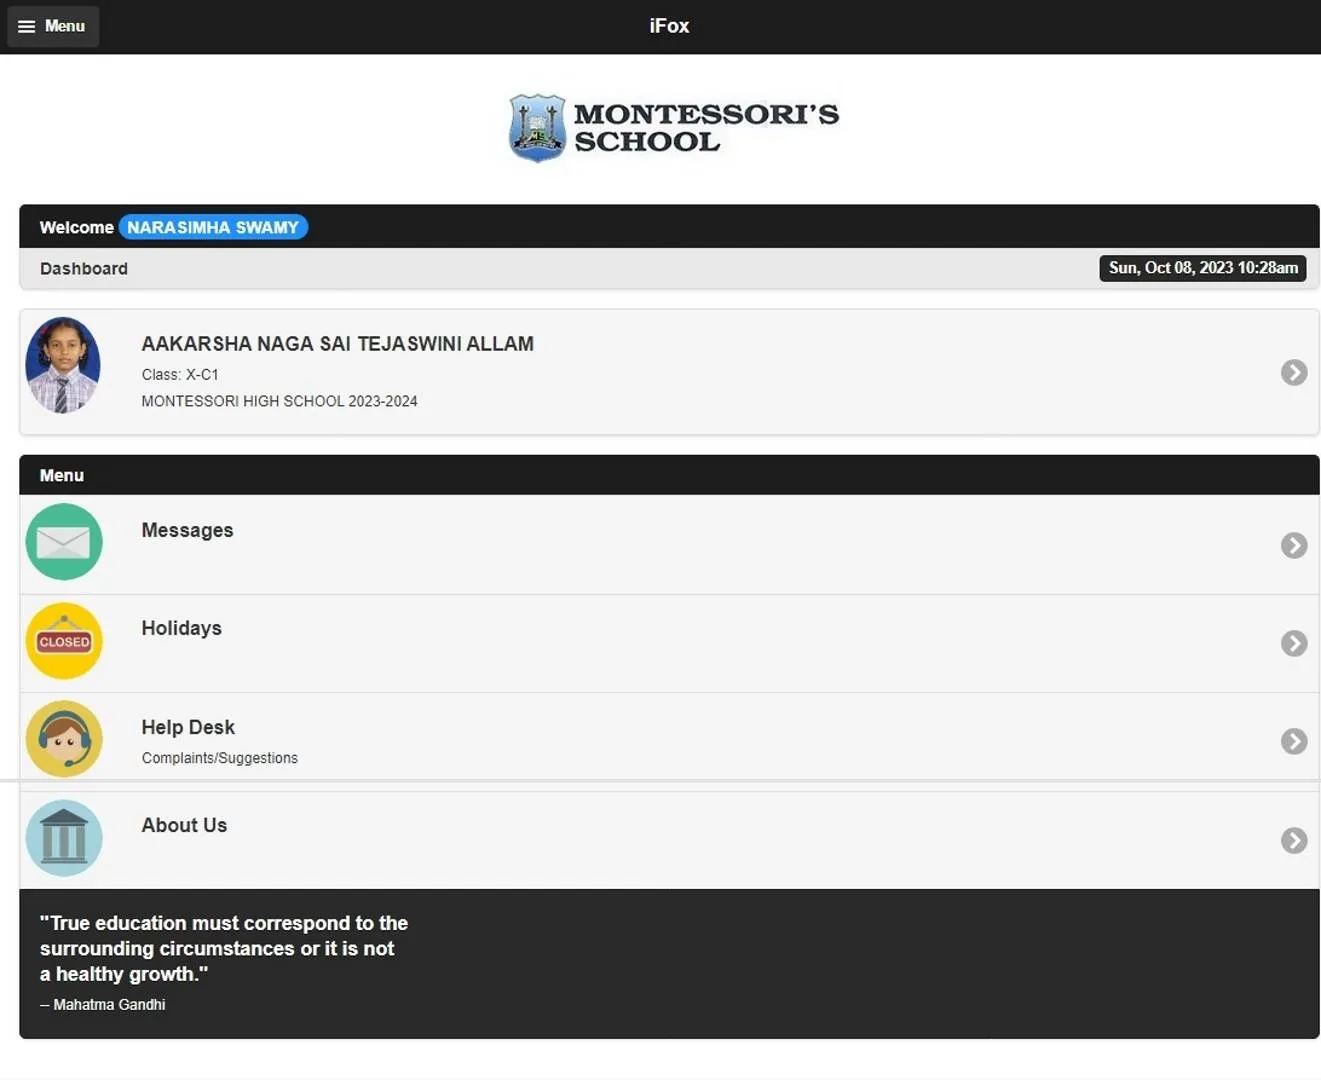Expand the About Us row arrow

1294,840
